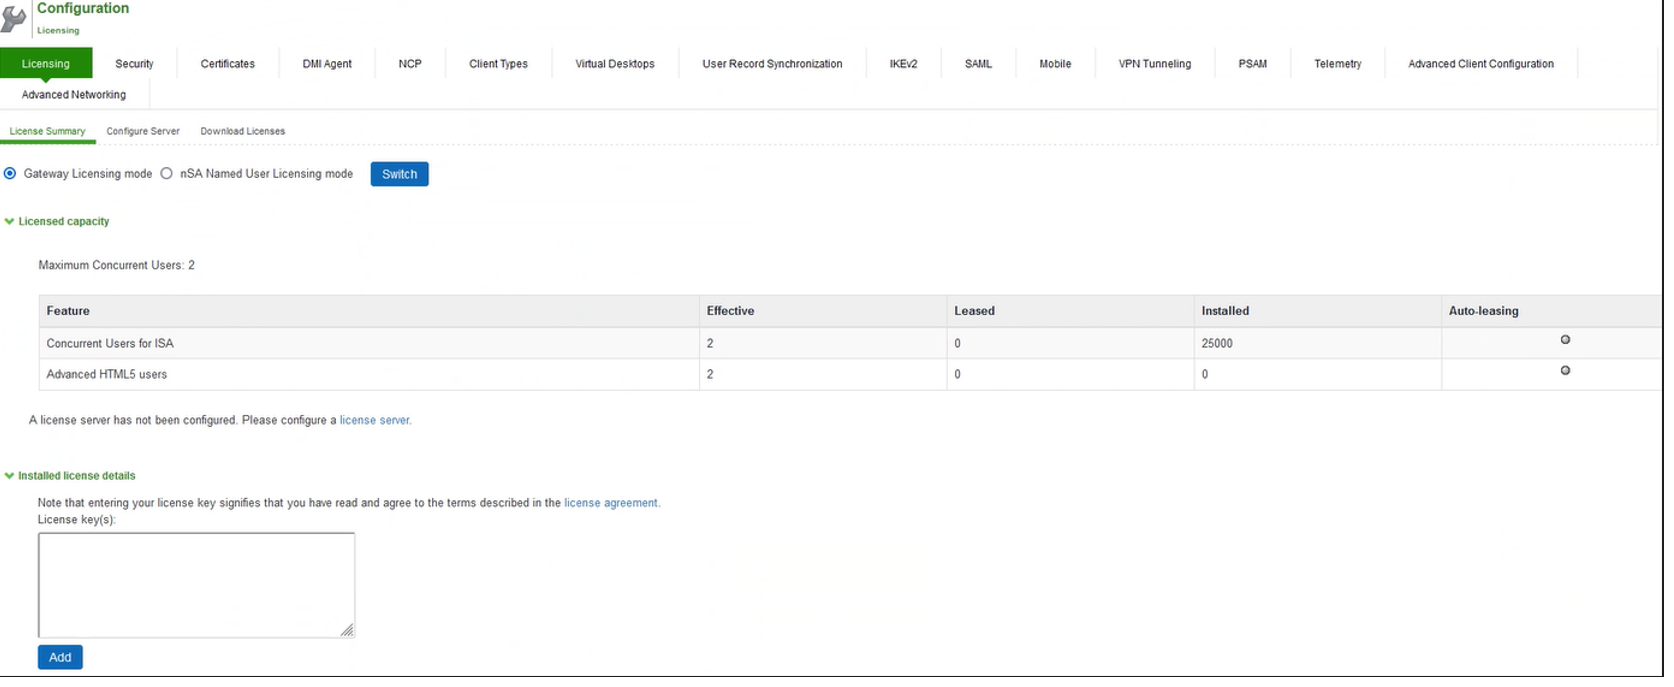Click the Add license button

click(x=60, y=657)
